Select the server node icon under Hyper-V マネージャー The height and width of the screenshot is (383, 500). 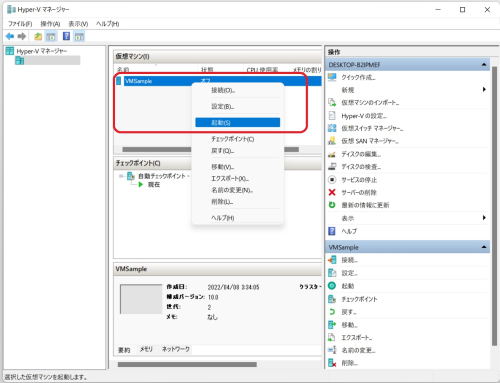tap(19, 60)
